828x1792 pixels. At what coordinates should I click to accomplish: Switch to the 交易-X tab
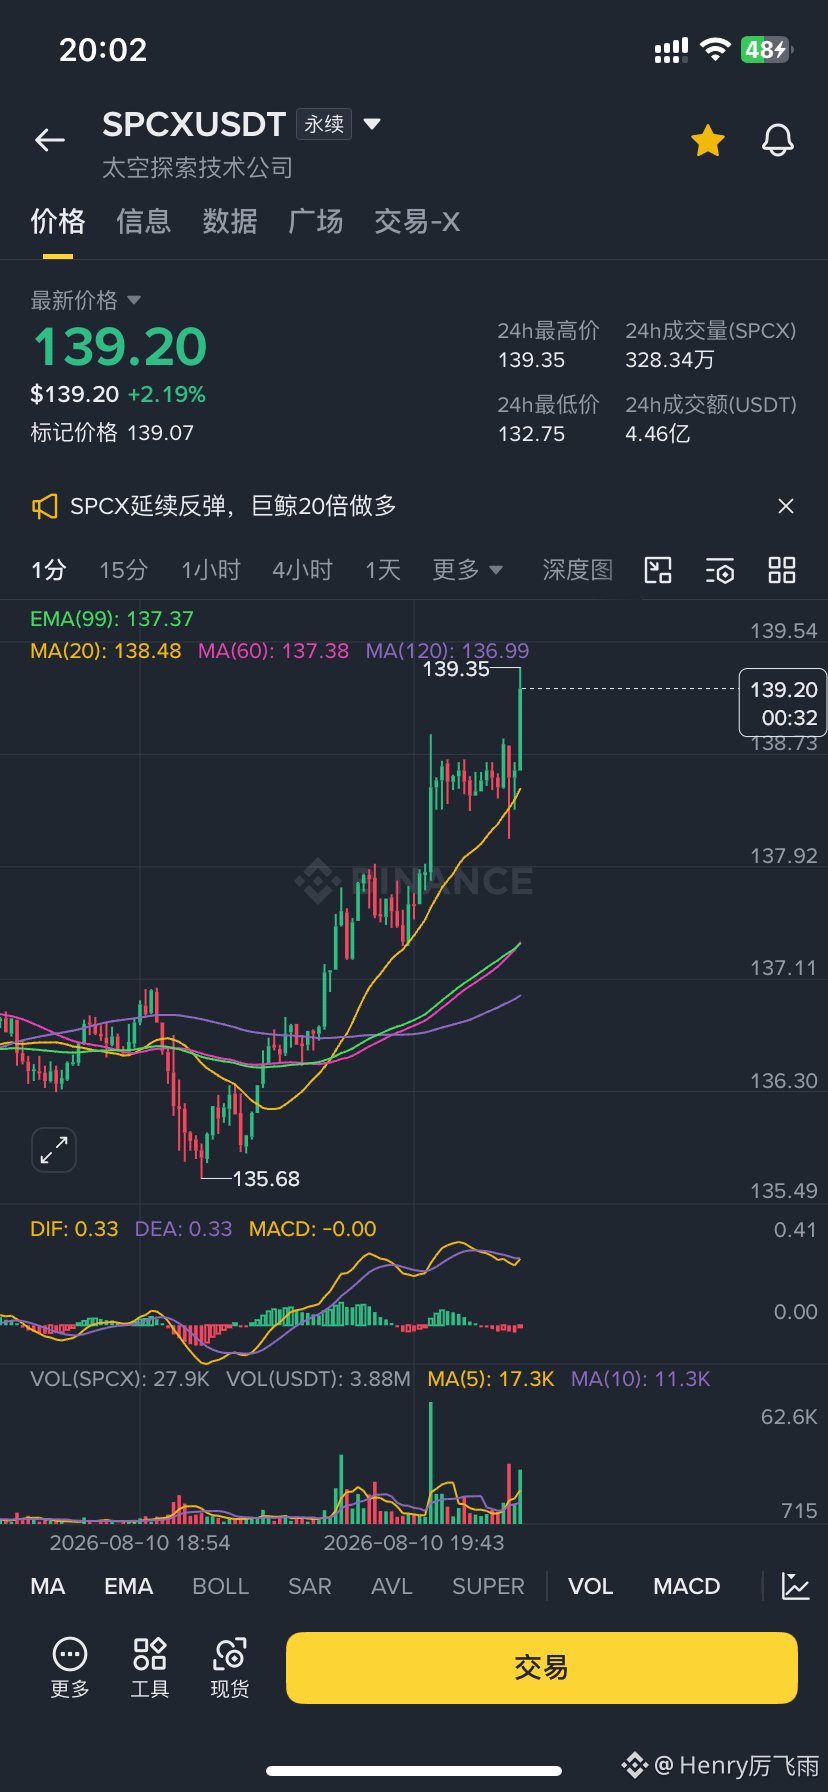point(417,222)
